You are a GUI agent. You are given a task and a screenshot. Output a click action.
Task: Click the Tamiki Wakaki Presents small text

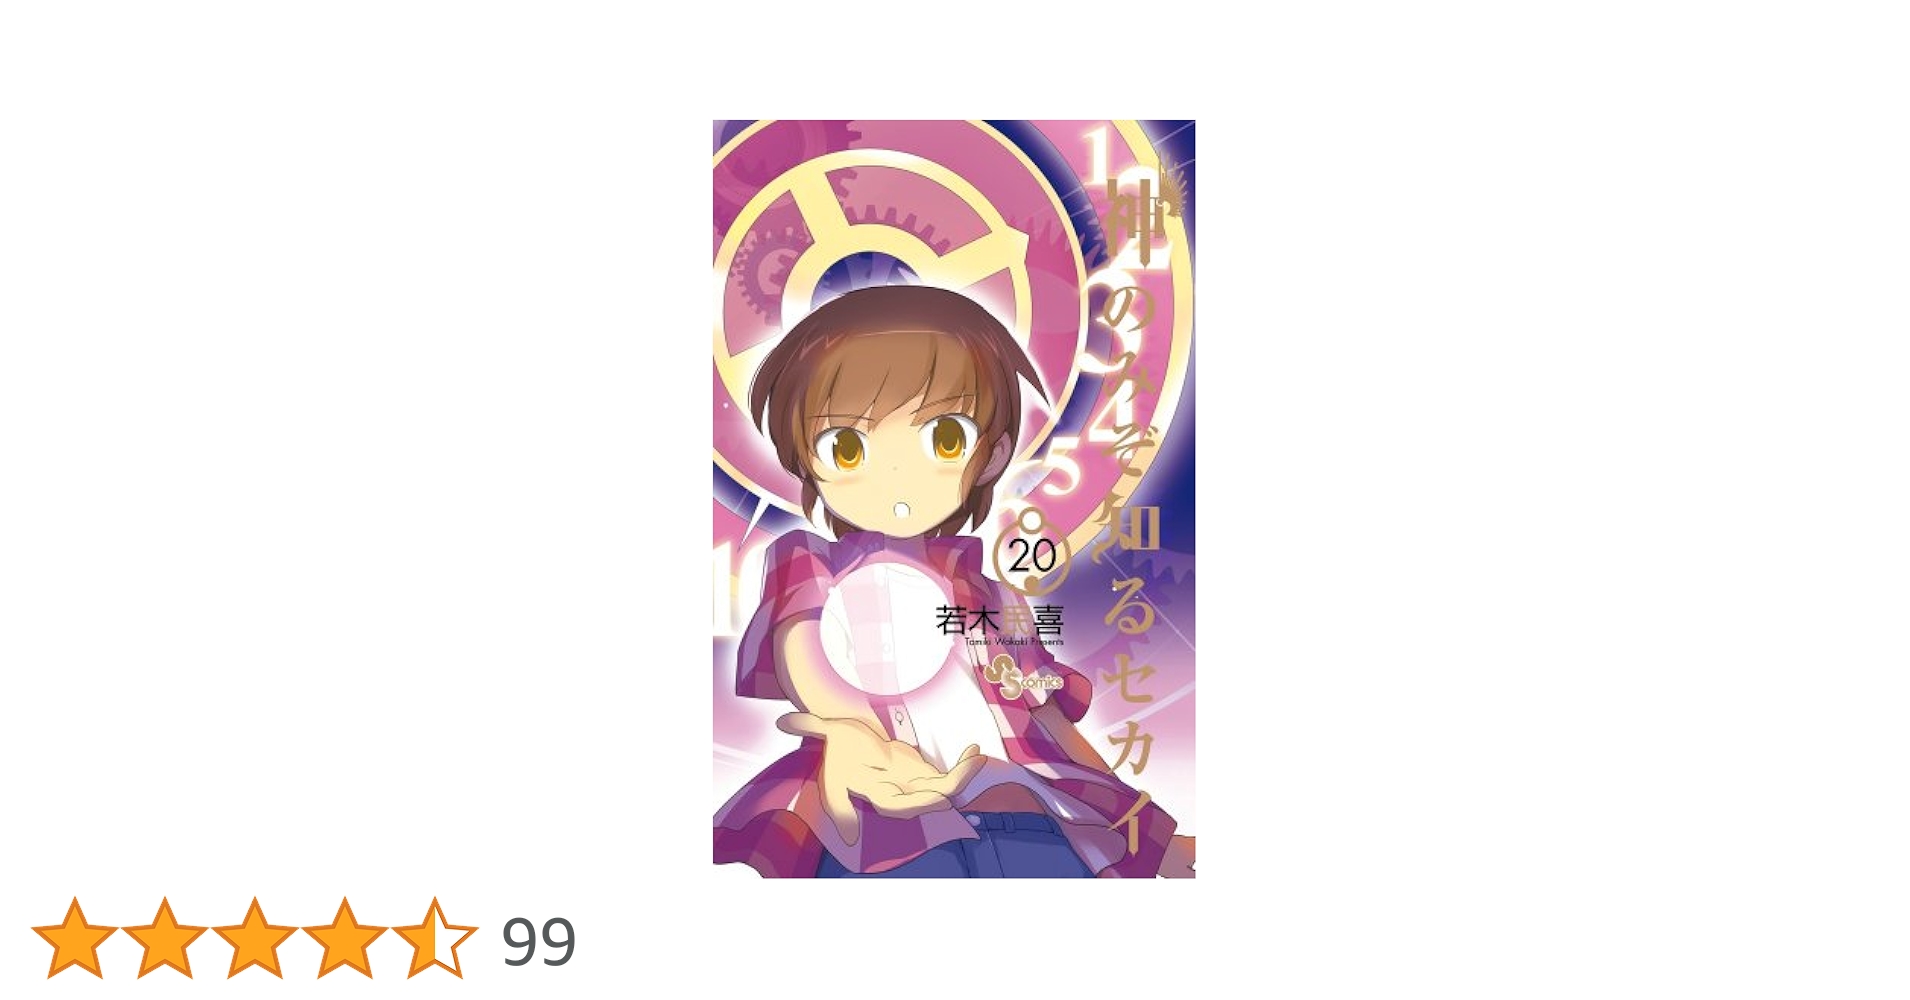pos(1014,642)
